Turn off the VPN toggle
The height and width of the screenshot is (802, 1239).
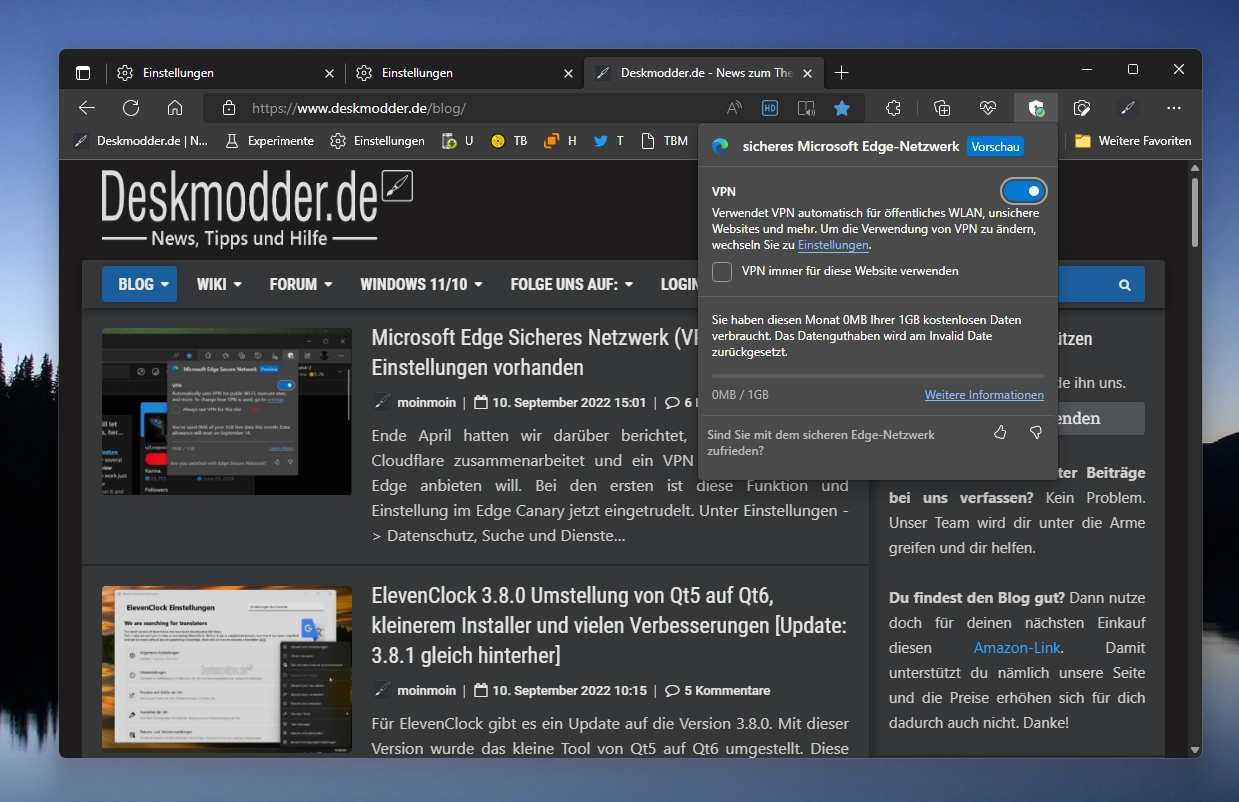1024,190
